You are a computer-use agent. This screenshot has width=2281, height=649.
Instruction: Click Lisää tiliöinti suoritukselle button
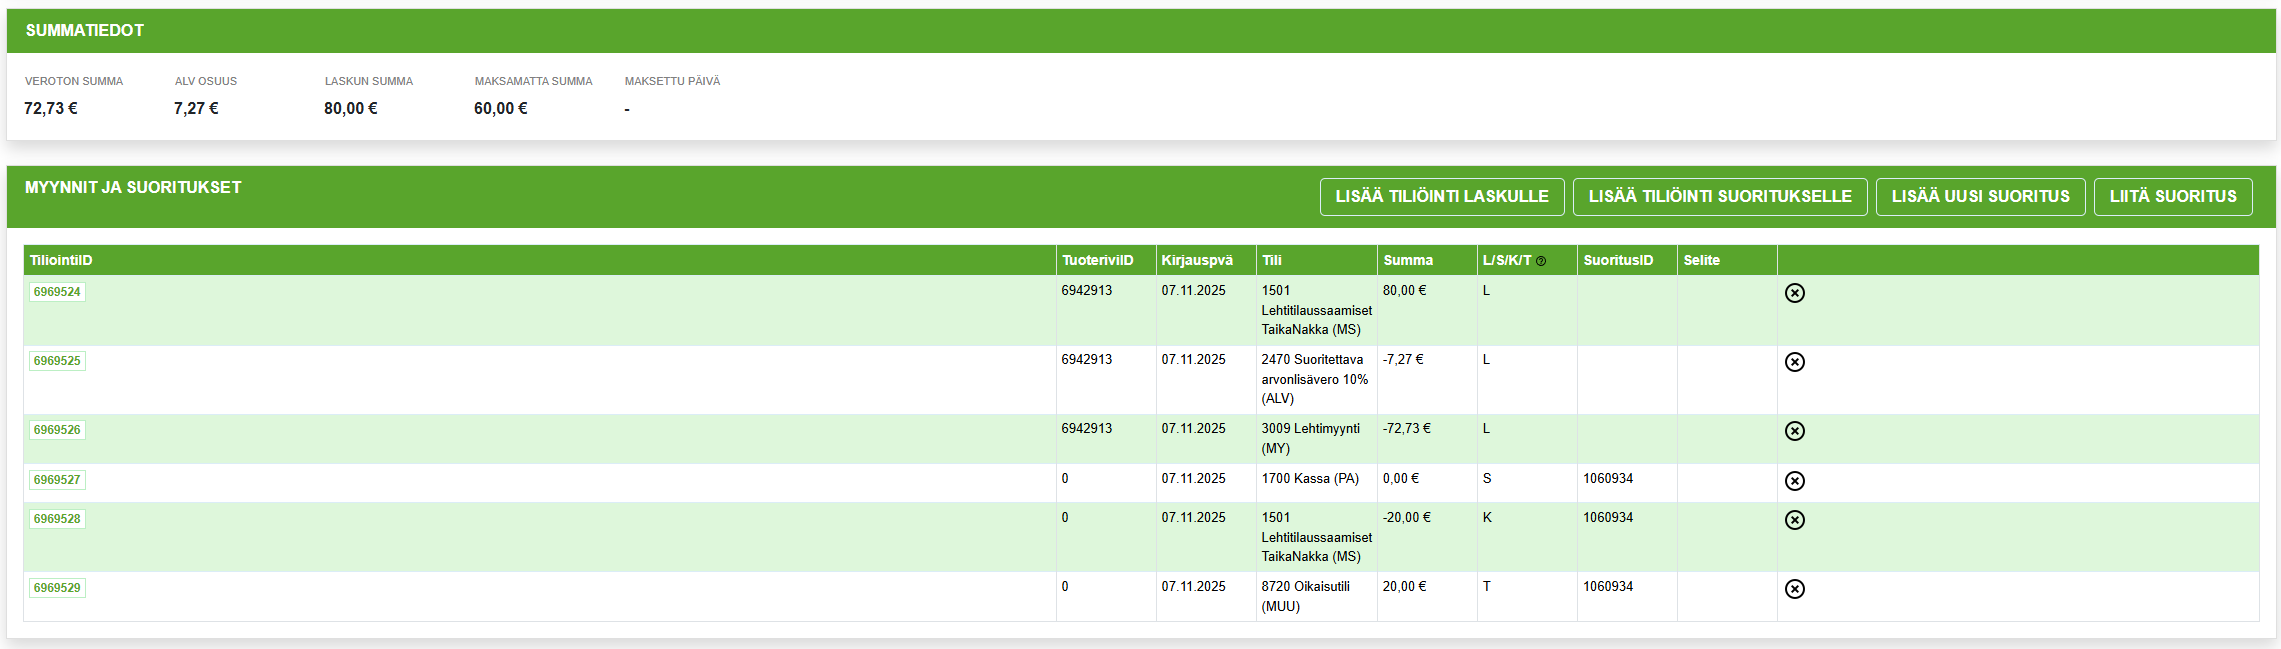1719,197
